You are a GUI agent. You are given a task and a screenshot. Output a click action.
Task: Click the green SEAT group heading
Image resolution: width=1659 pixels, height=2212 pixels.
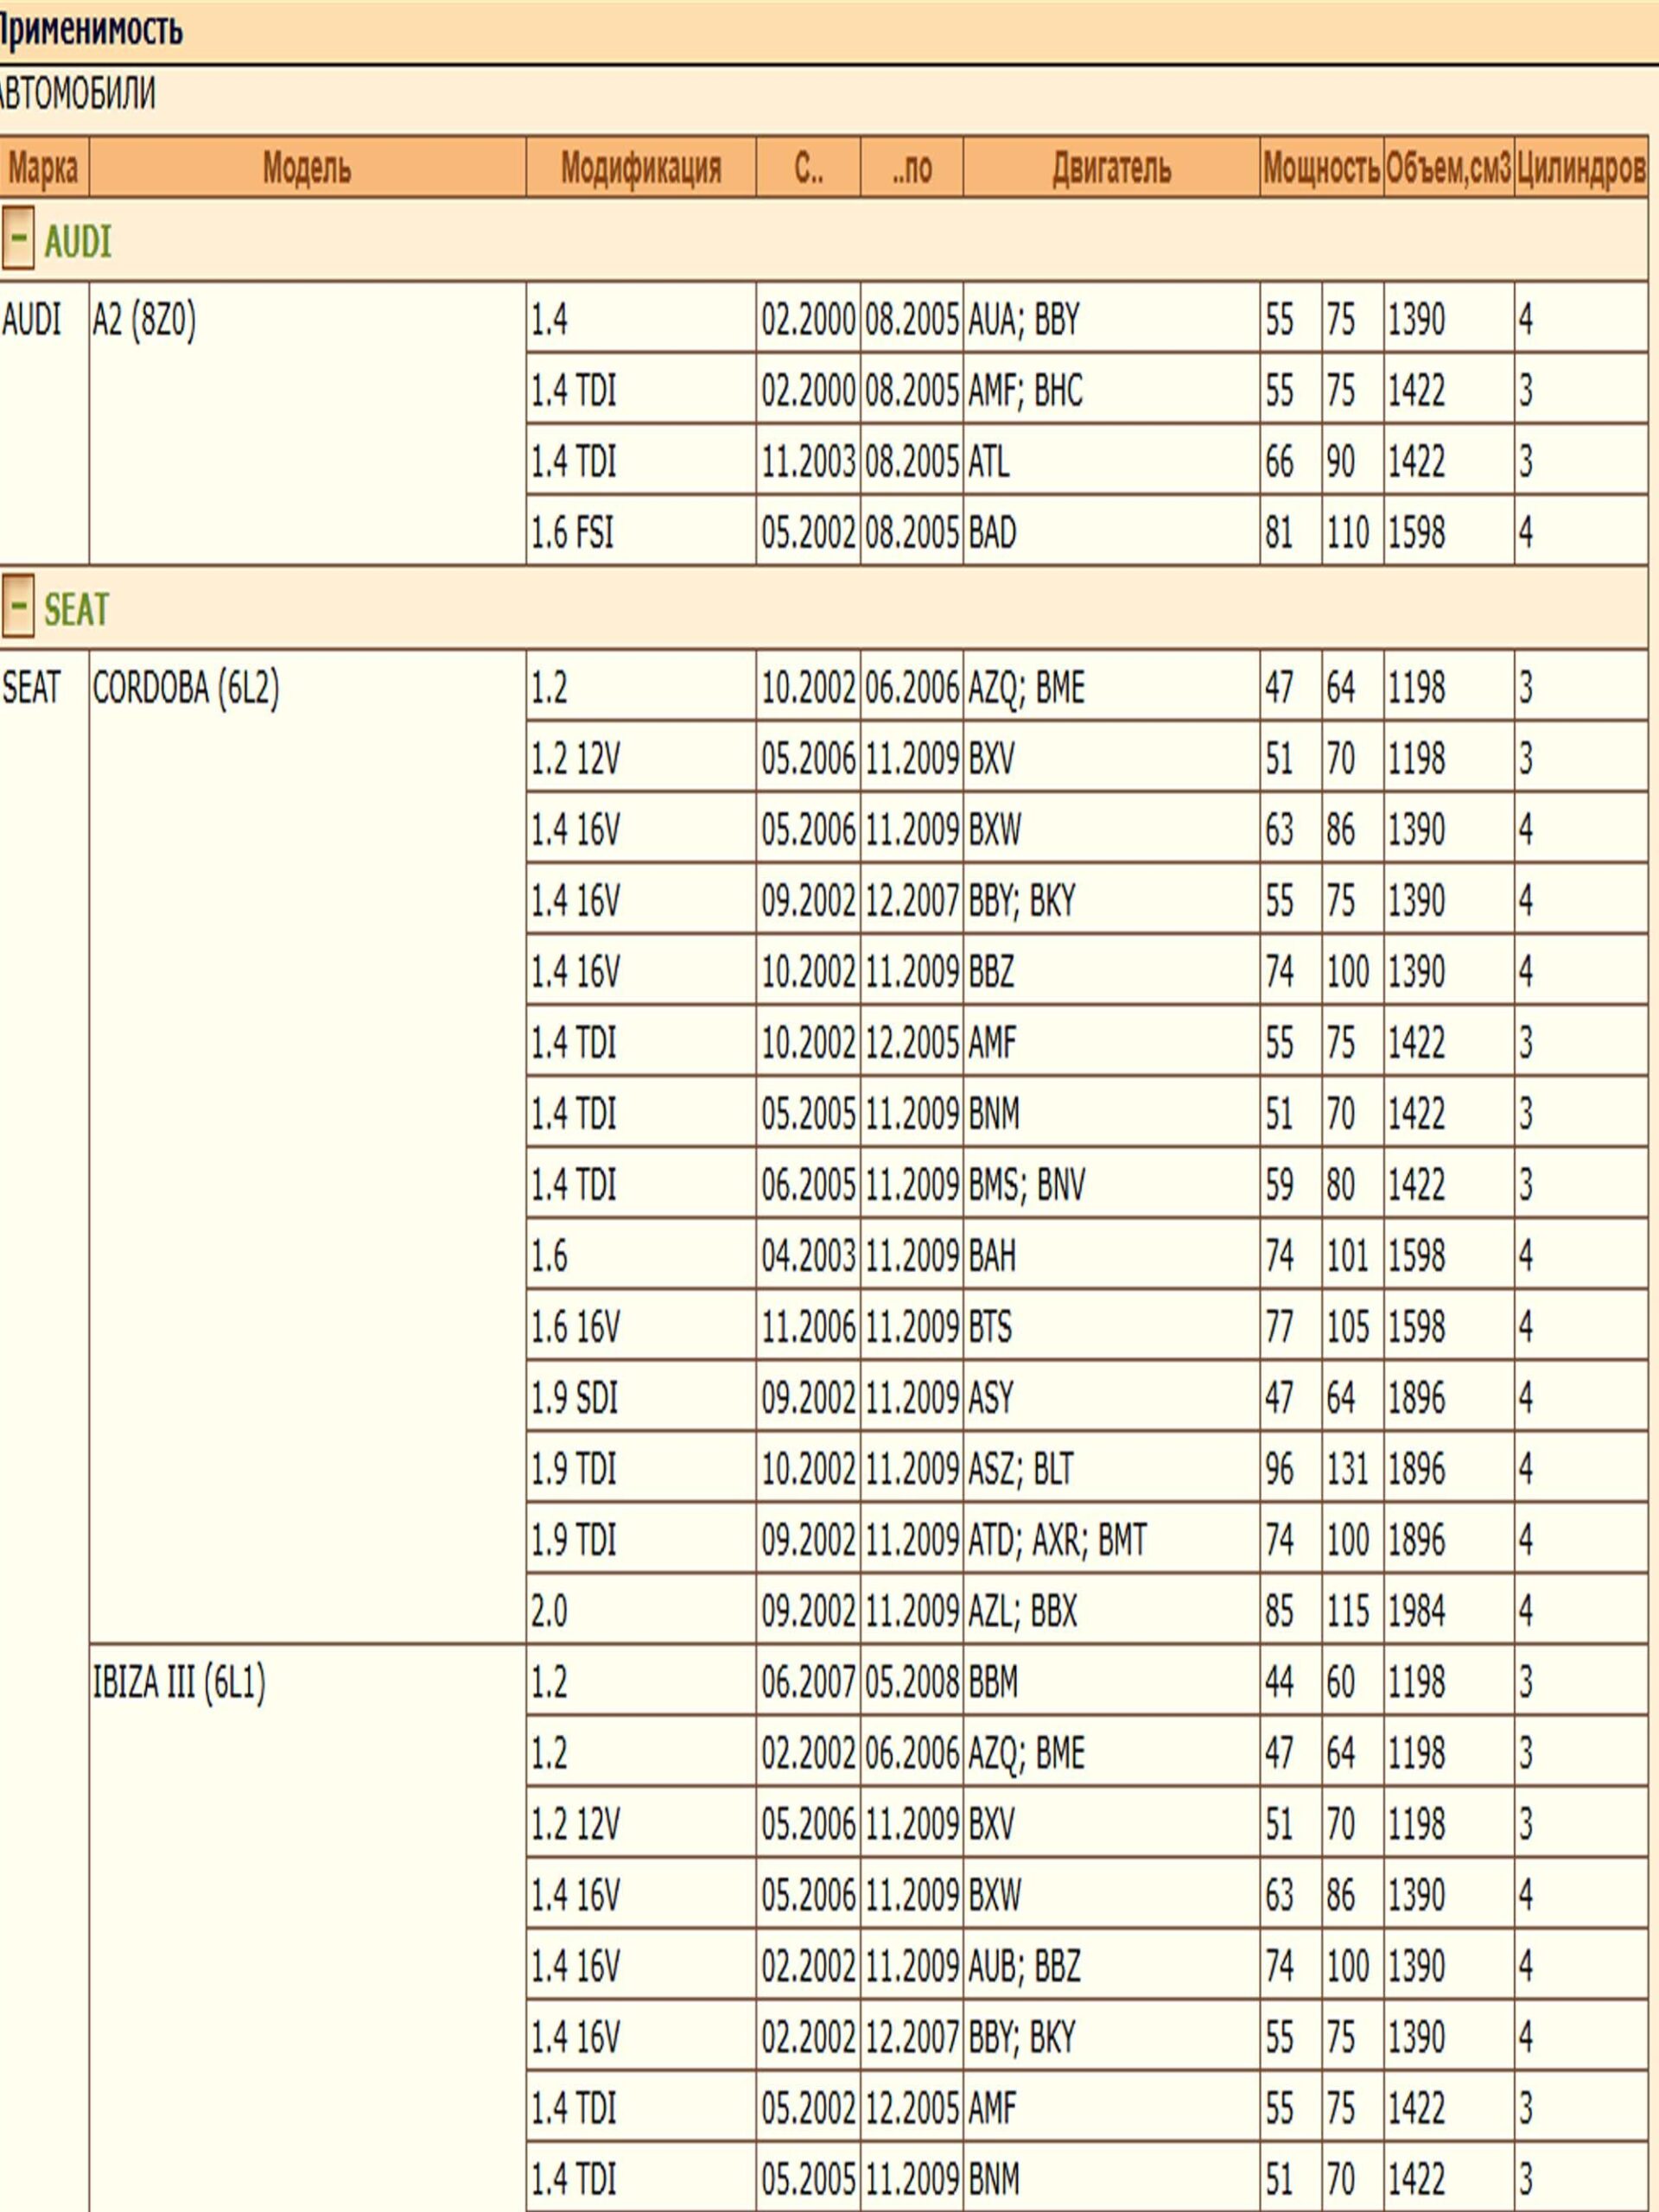pos(76,609)
